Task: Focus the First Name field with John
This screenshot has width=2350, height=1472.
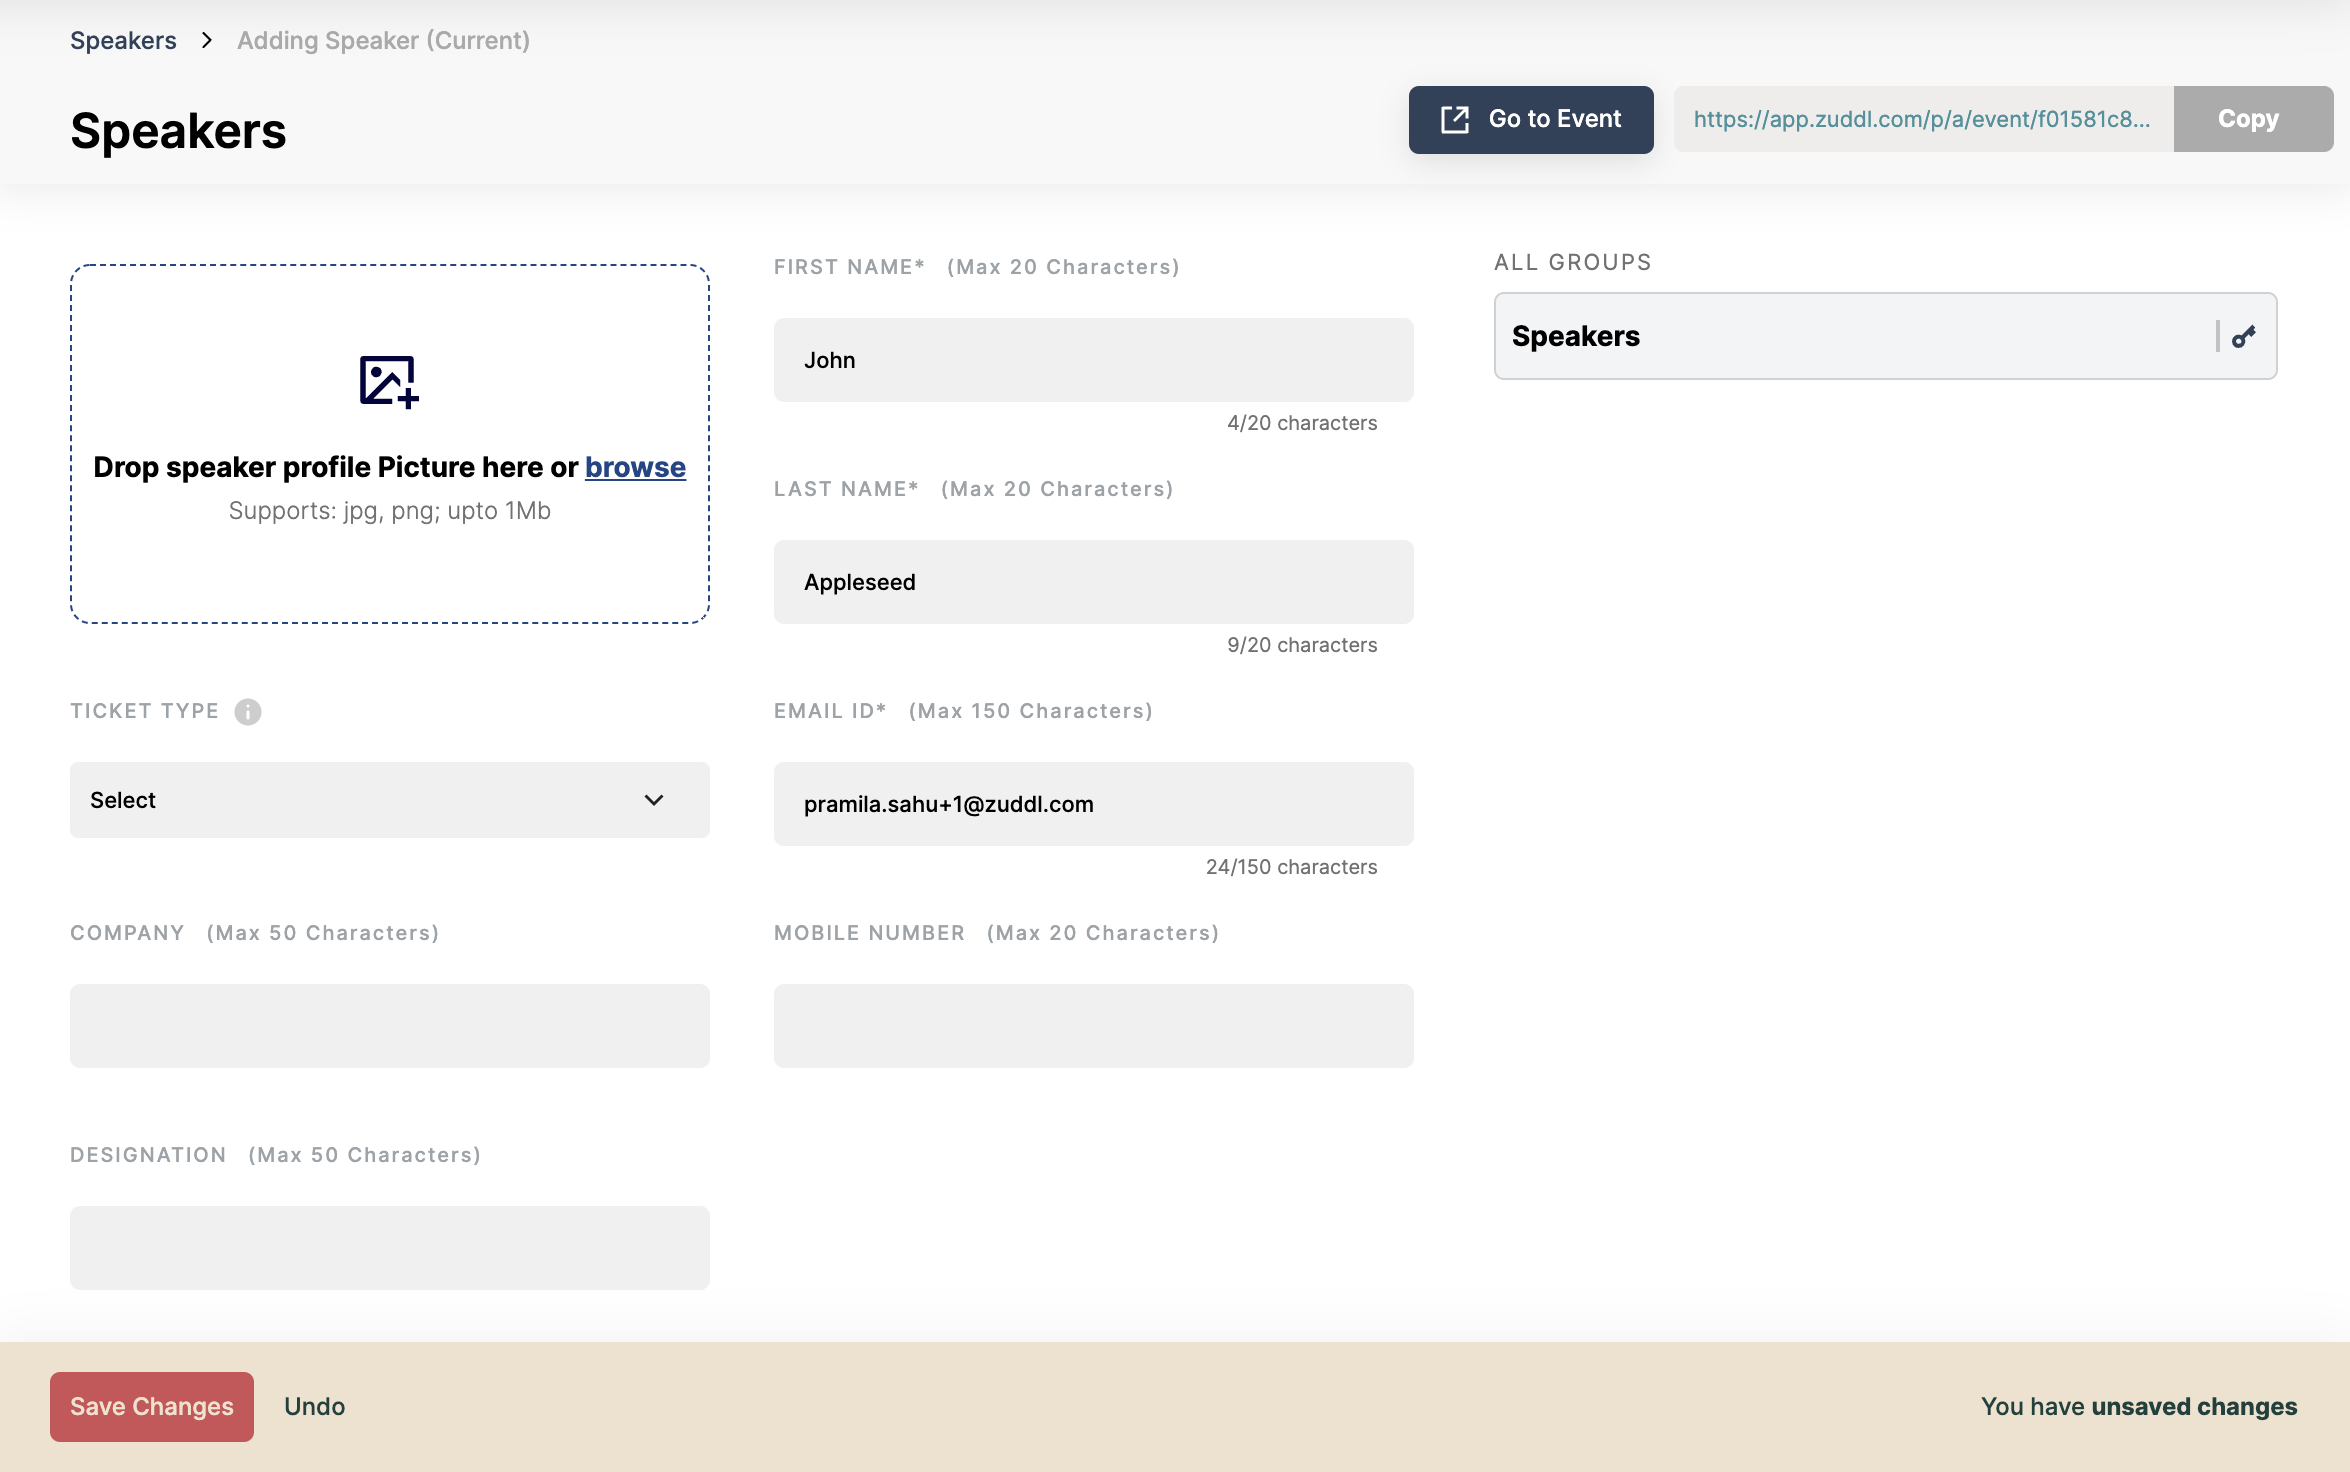Action: [1093, 360]
